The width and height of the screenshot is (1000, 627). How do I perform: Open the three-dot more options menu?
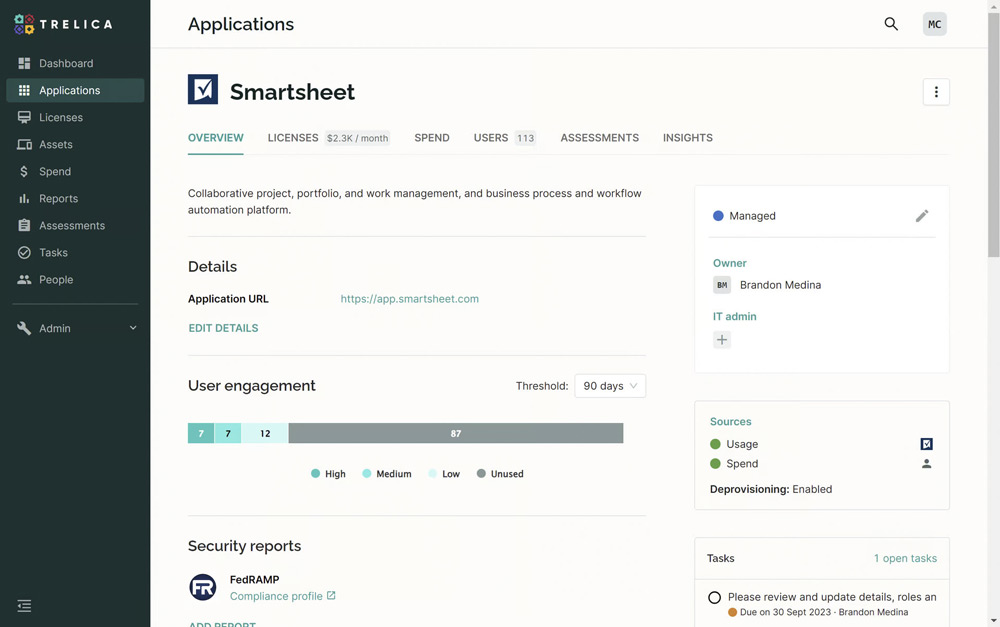pyautogui.click(x=936, y=92)
